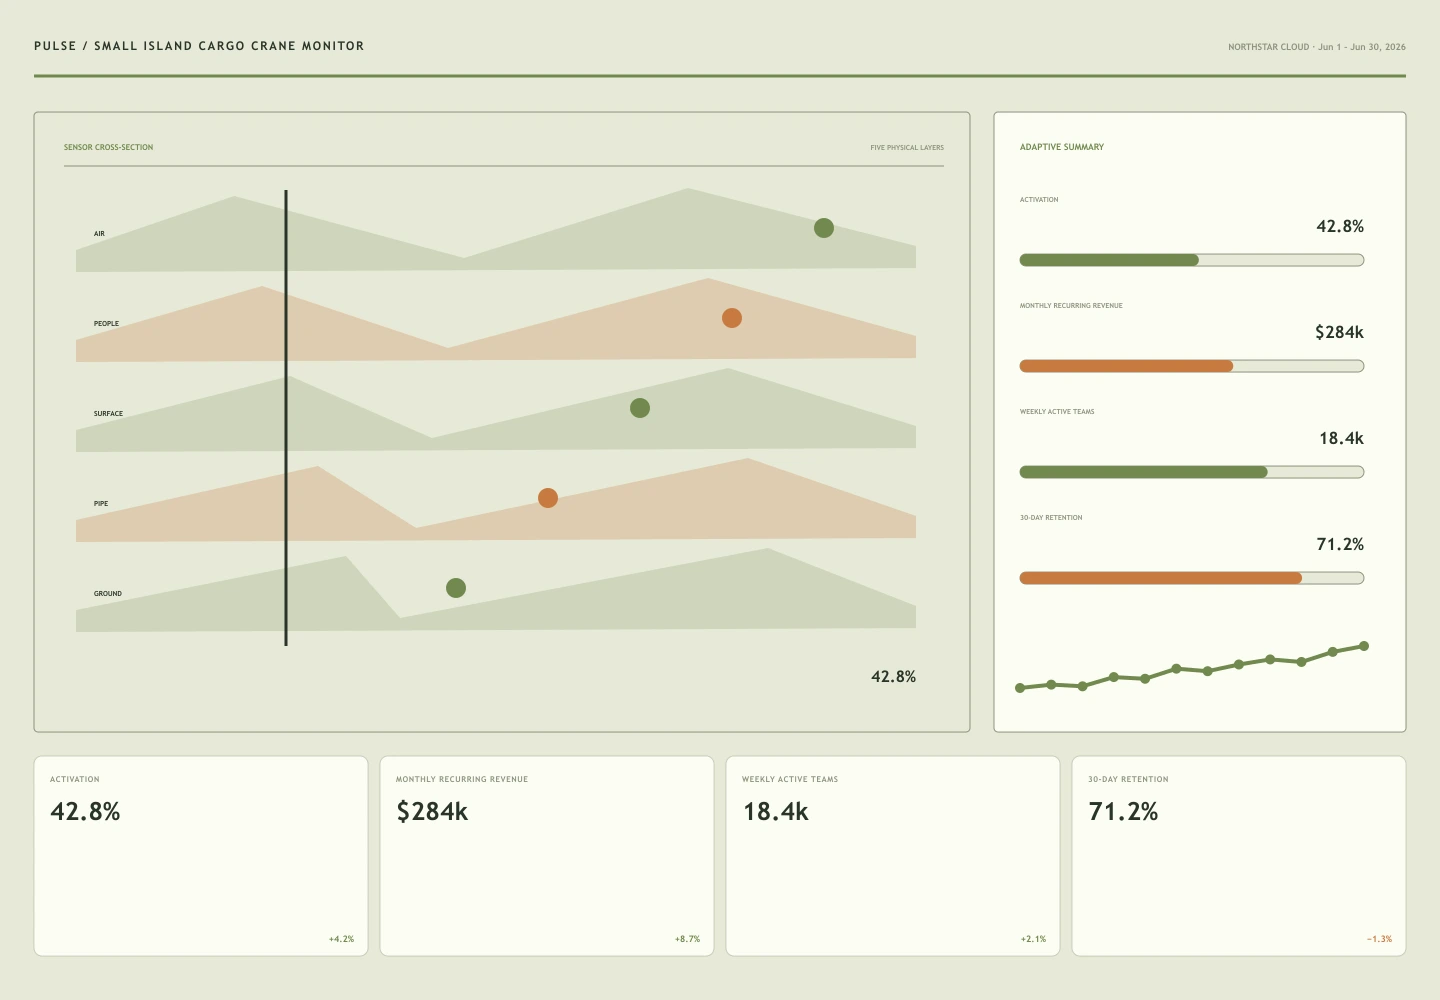
Task: Click the +8.7% change in revenue card
Action: point(688,939)
